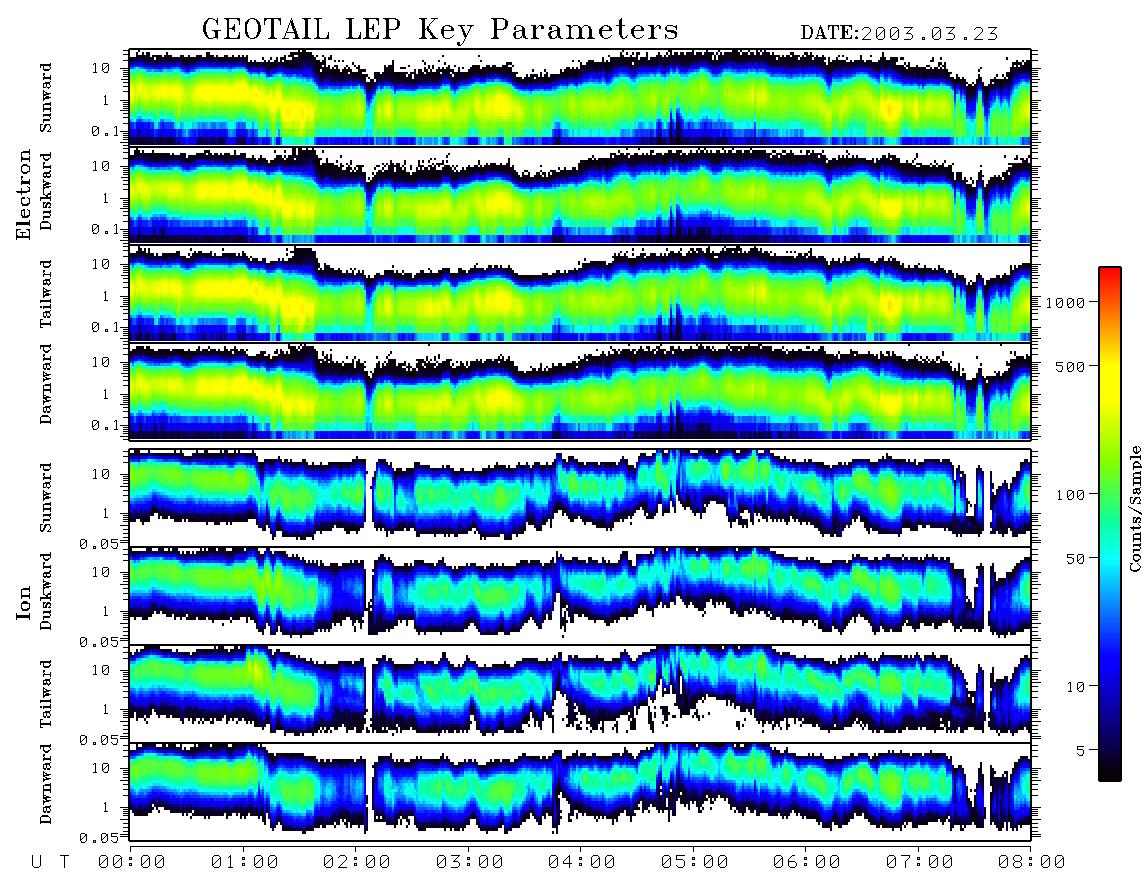Image resolution: width=1142 pixels, height=880 pixels.
Task: Click the "02:00" time tick label
Action: pyautogui.click(x=357, y=863)
